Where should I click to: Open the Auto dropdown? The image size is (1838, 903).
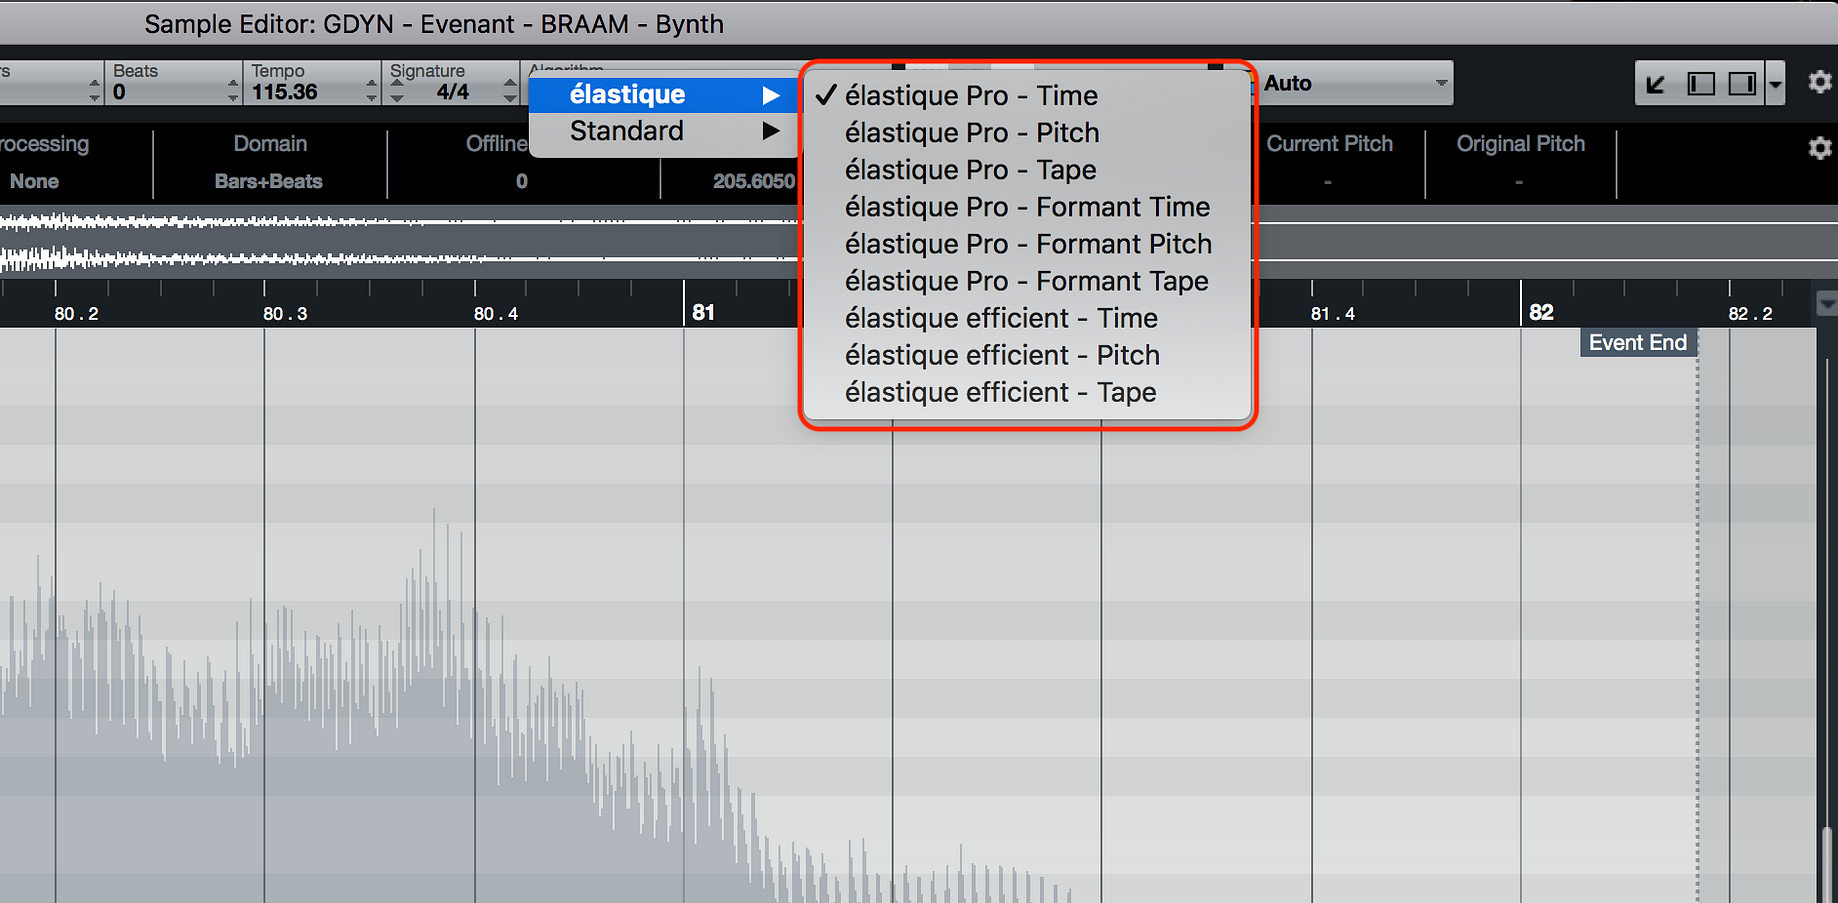pyautogui.click(x=1352, y=83)
